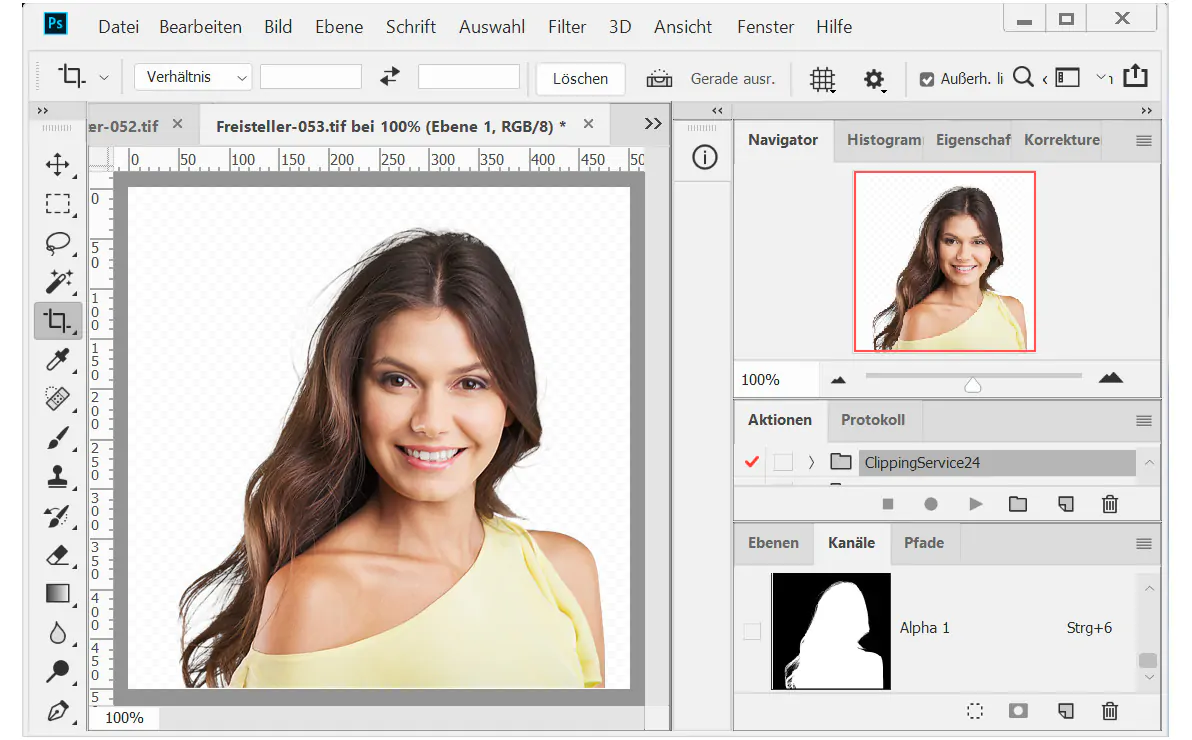1192x740 pixels.
Task: Select the Zoom tool in the toolbar
Action: point(59,672)
